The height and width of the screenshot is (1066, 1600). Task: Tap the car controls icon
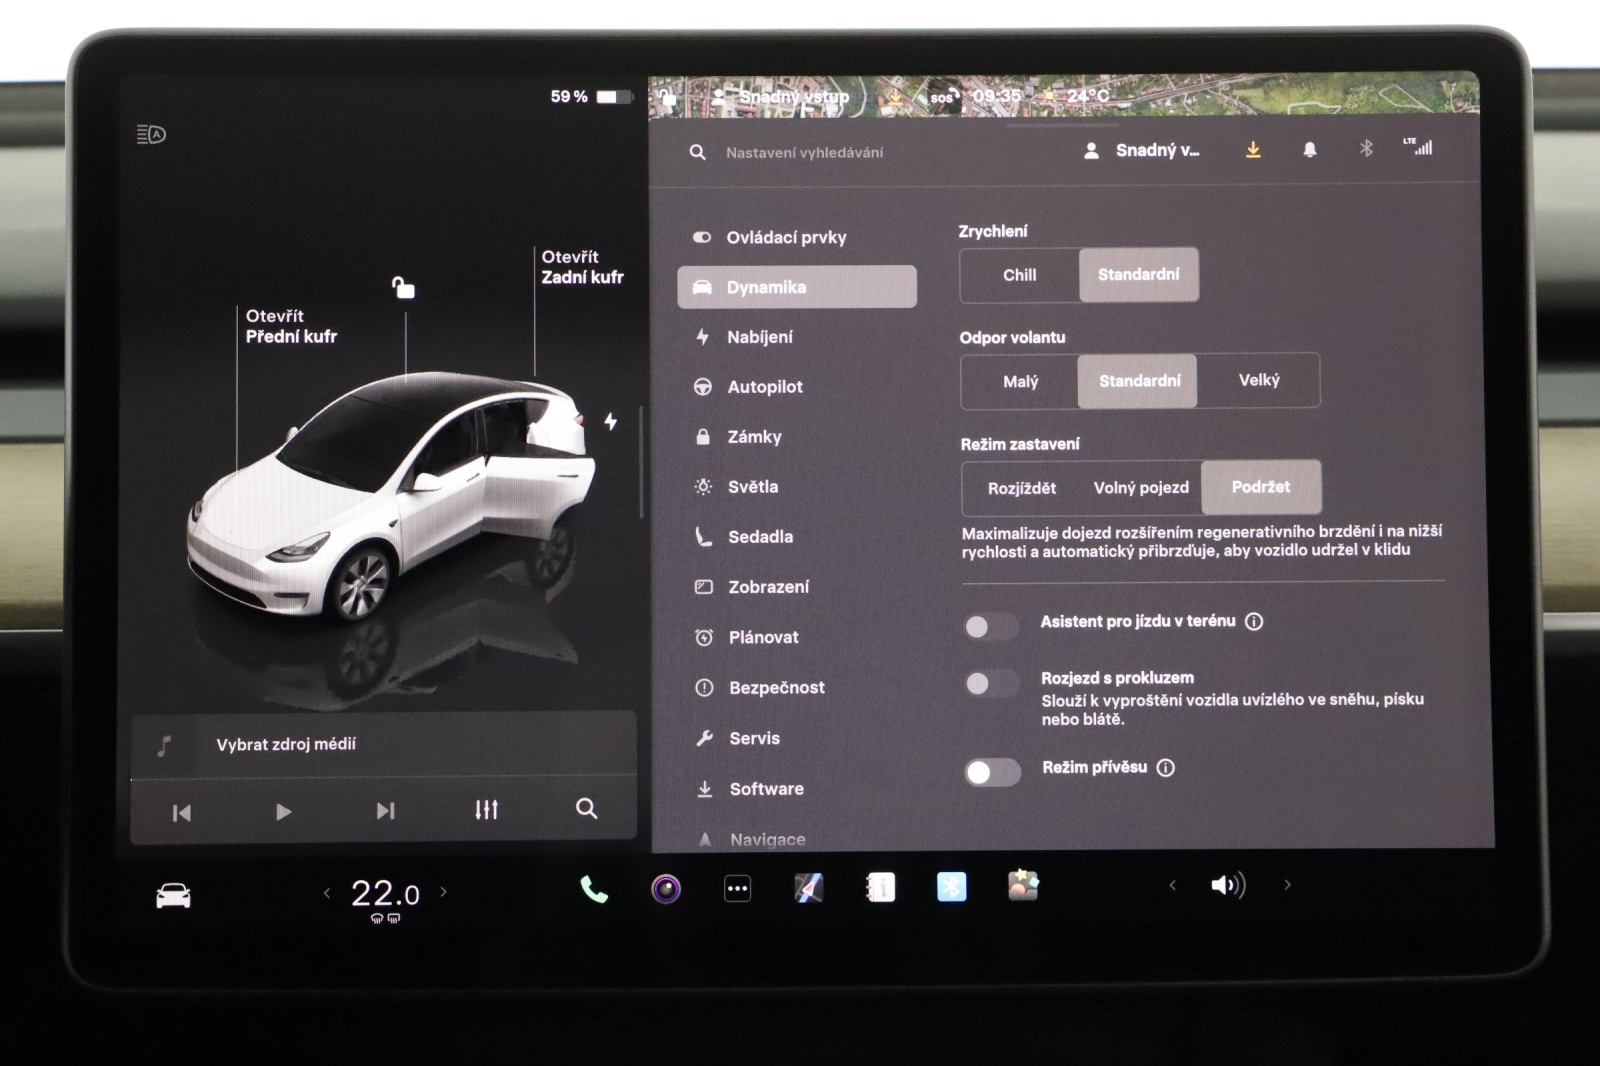tap(173, 895)
